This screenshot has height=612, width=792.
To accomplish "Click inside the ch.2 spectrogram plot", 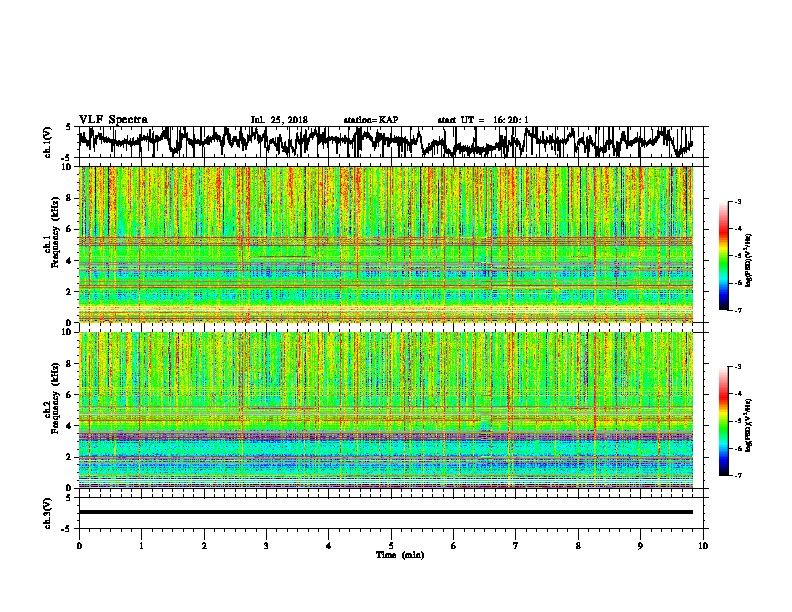I will point(386,410).
